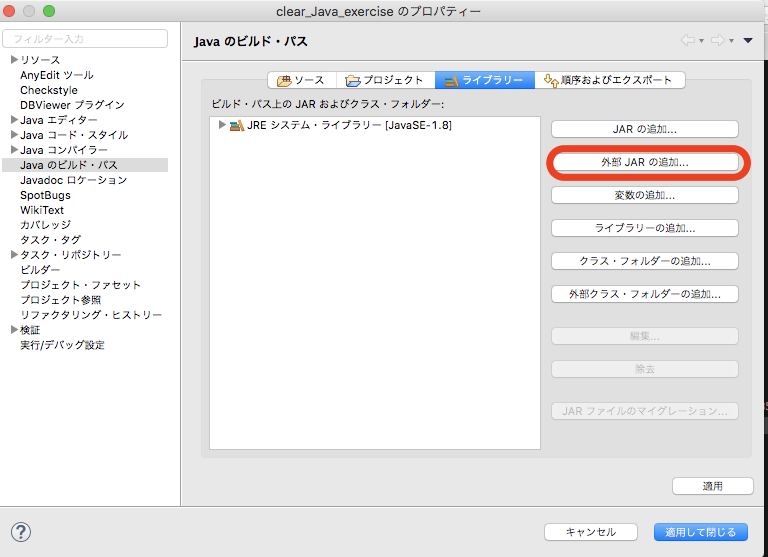Click 外部クラス・フォルダーの追加 button
Viewport: 768px width, 557px height.
coord(645,294)
